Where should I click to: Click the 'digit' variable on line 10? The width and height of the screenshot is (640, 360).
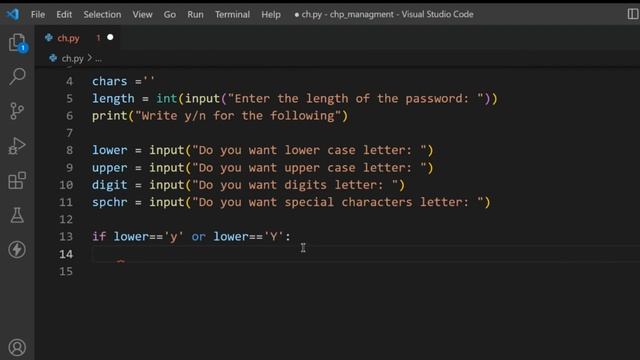click(x=109, y=185)
